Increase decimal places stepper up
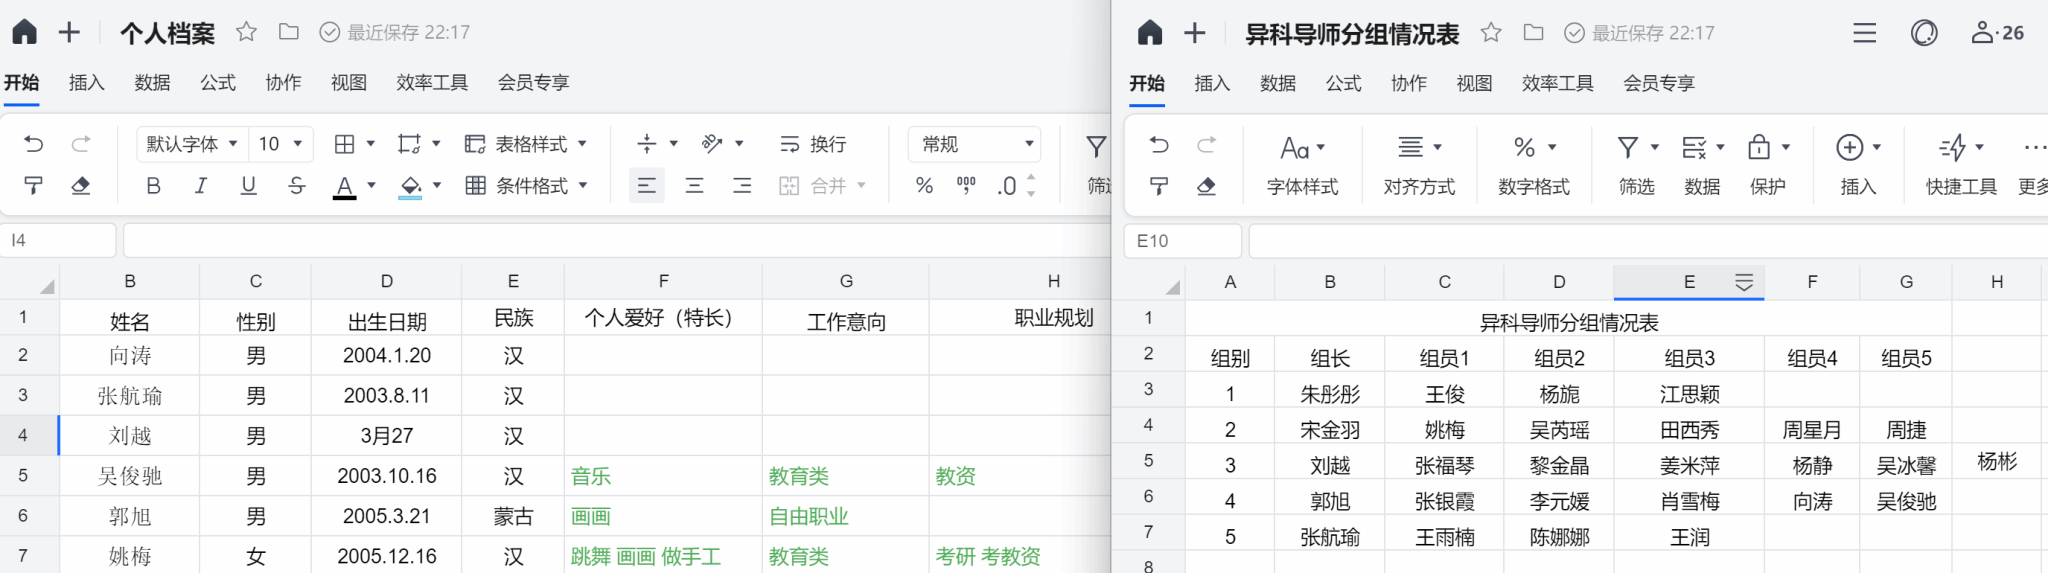This screenshot has height=573, width=2048. [x=1031, y=179]
